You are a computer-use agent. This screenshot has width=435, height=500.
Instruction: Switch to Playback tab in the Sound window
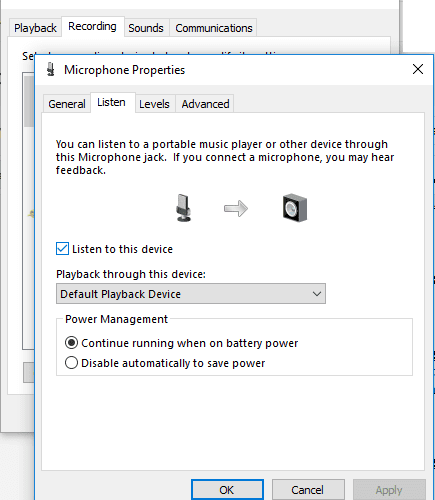point(35,28)
